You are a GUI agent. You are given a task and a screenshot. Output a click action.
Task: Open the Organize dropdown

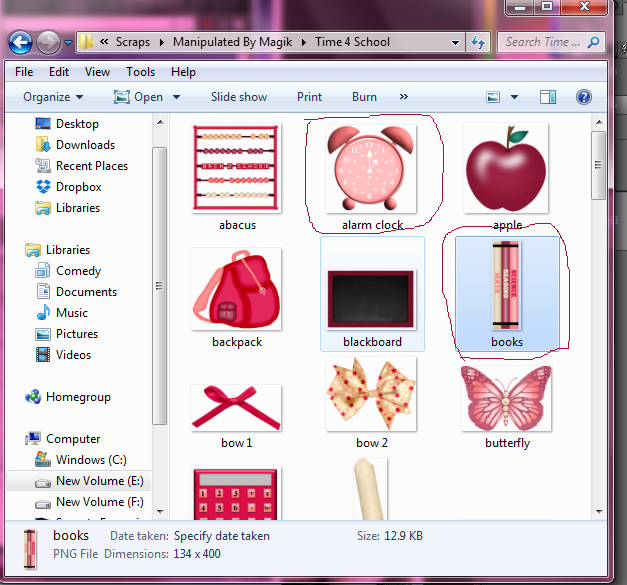(53, 97)
